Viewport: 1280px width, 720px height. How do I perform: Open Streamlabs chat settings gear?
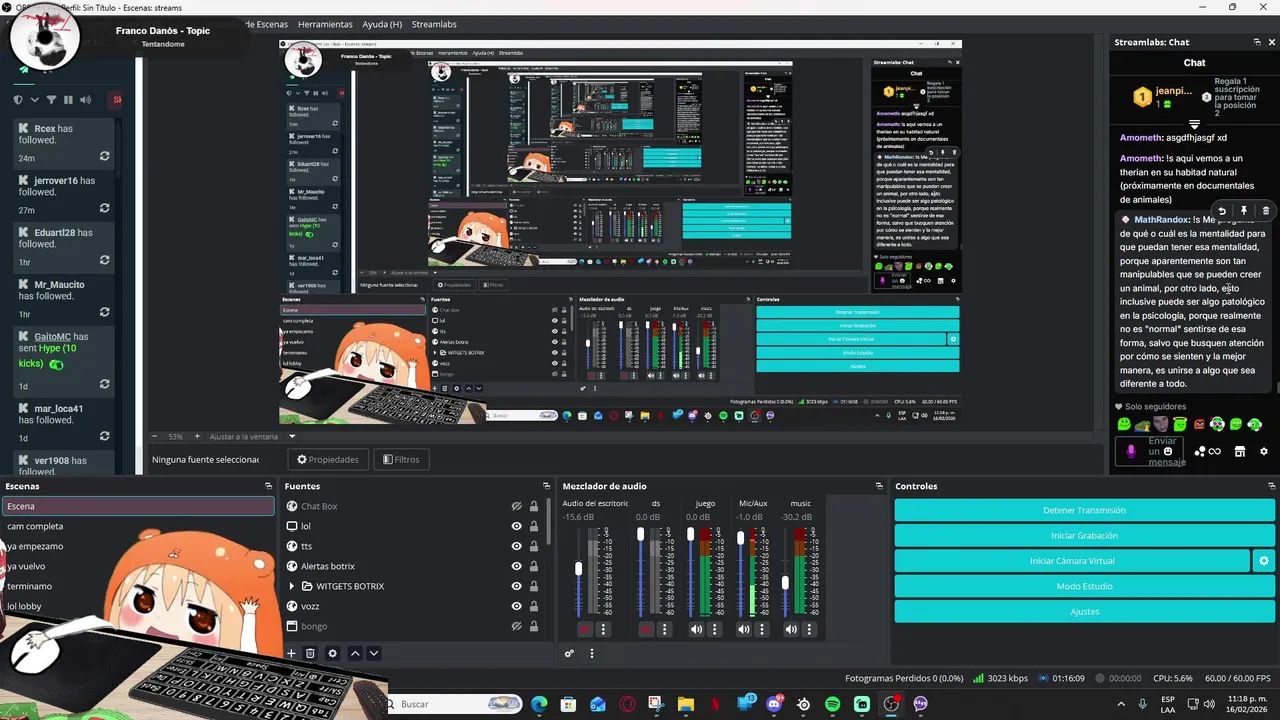pos(1264,451)
